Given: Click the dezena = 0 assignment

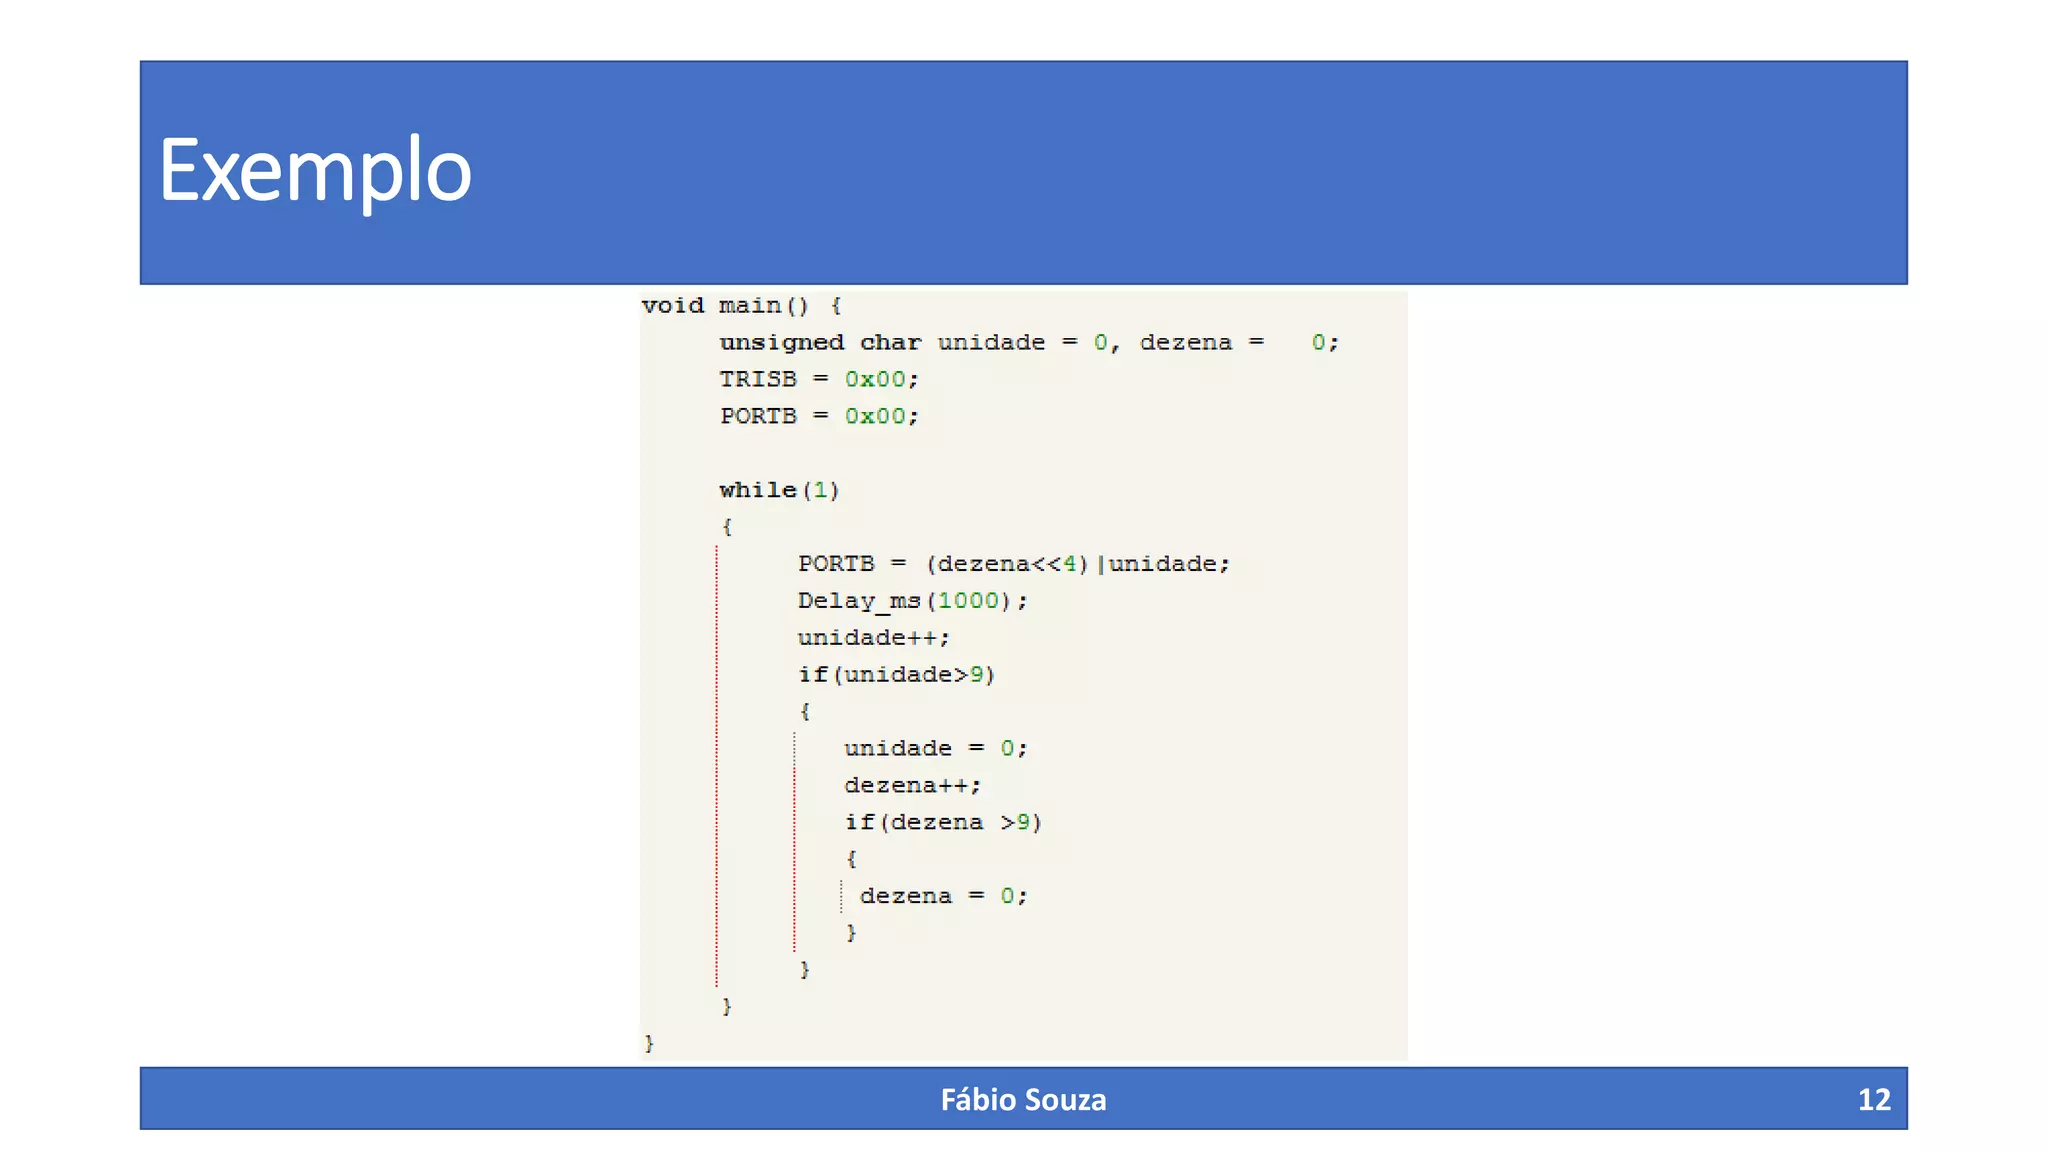Looking at the screenshot, I should tap(943, 896).
